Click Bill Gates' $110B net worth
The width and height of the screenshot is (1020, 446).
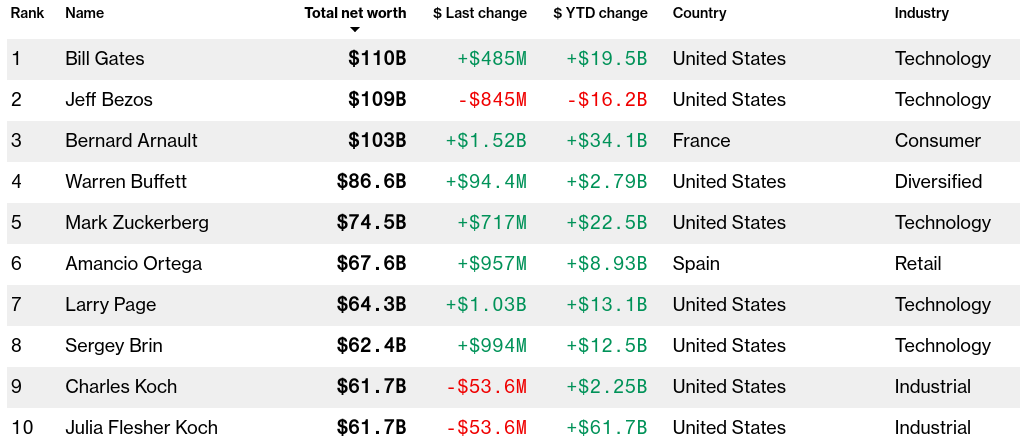(377, 59)
